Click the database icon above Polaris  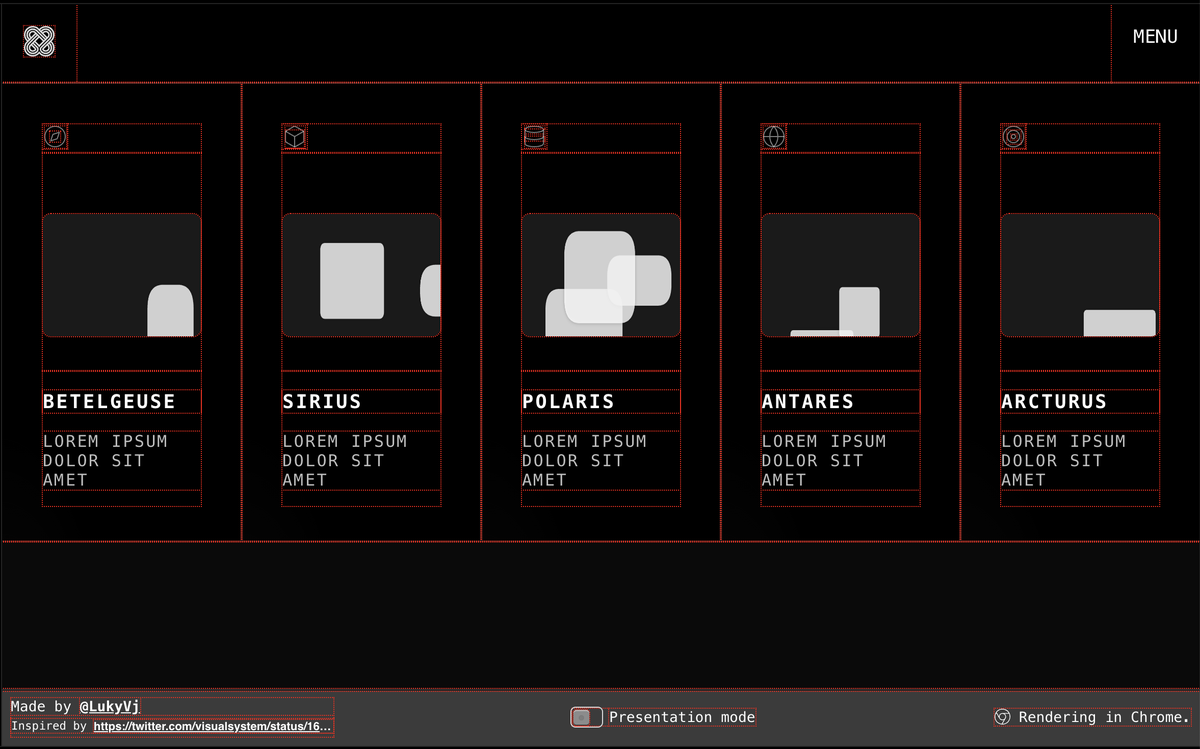coord(534,137)
